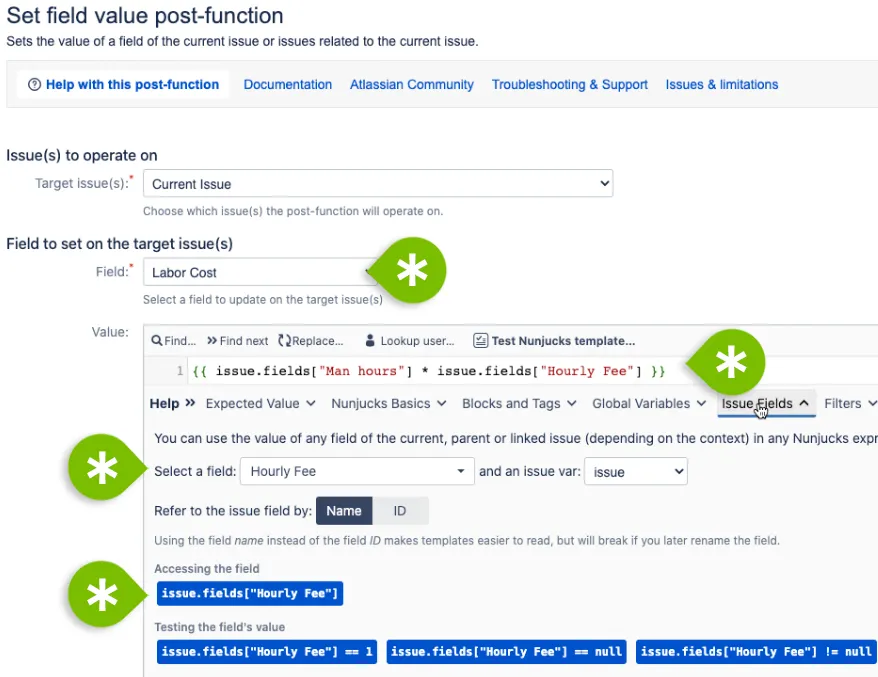
Task: Click the Help label in help bar
Action: point(165,403)
